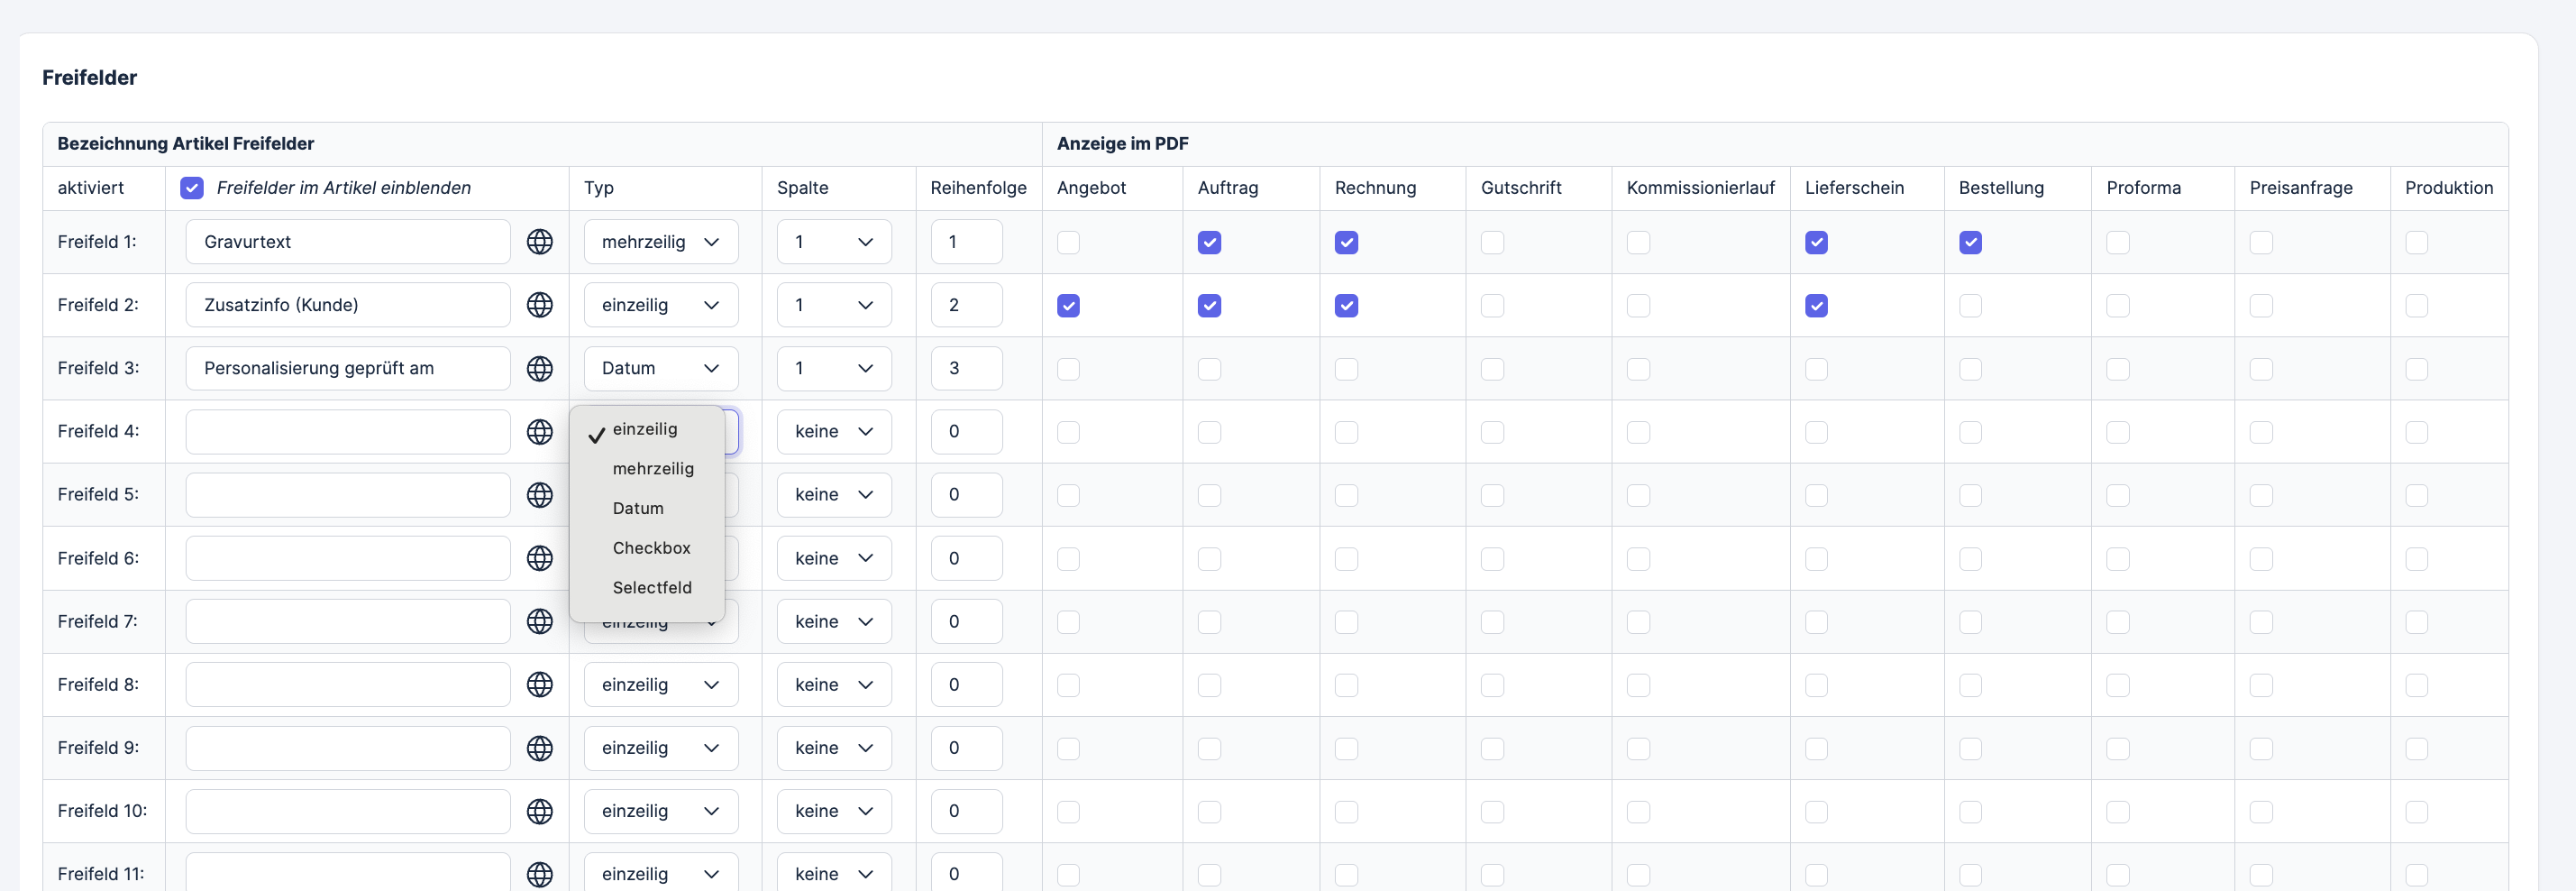Pick mehrzeilig option in the dropdown list

[x=652, y=469]
